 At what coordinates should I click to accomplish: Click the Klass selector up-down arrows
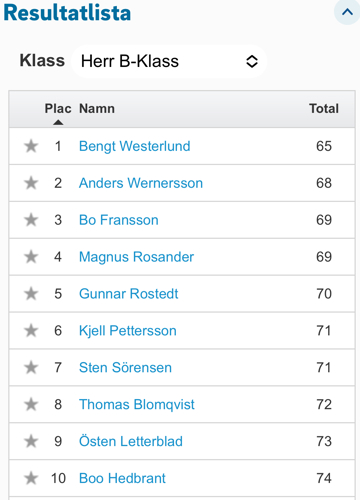click(252, 61)
